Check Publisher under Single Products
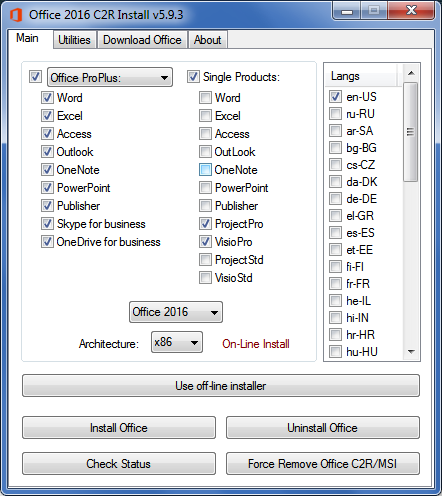 [205, 206]
